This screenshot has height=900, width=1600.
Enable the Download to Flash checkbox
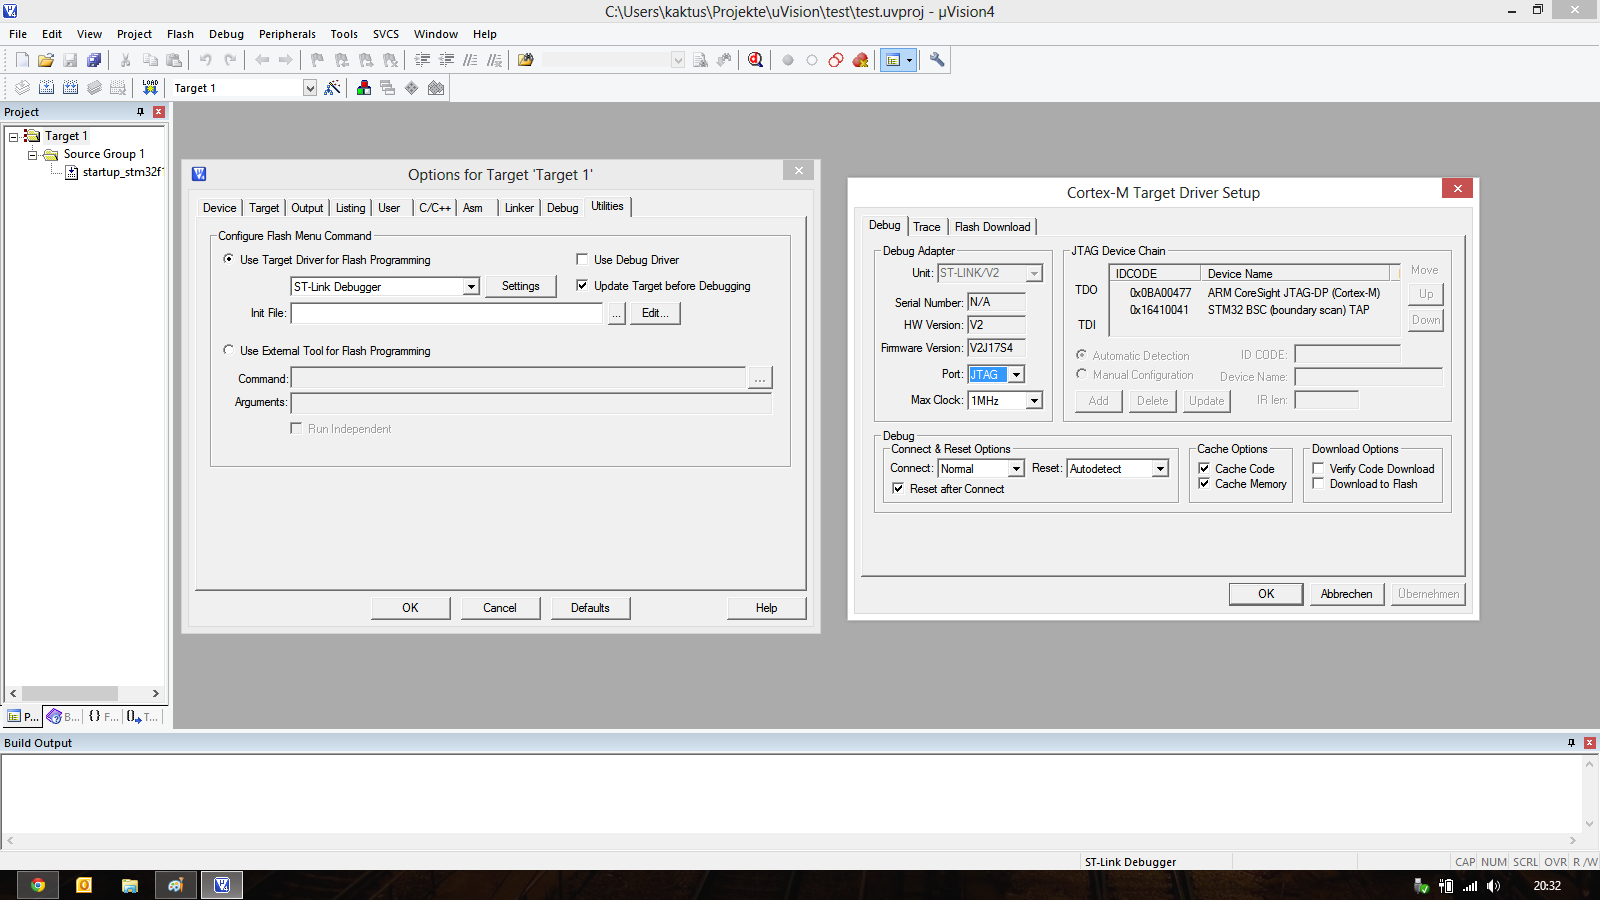click(x=1318, y=483)
